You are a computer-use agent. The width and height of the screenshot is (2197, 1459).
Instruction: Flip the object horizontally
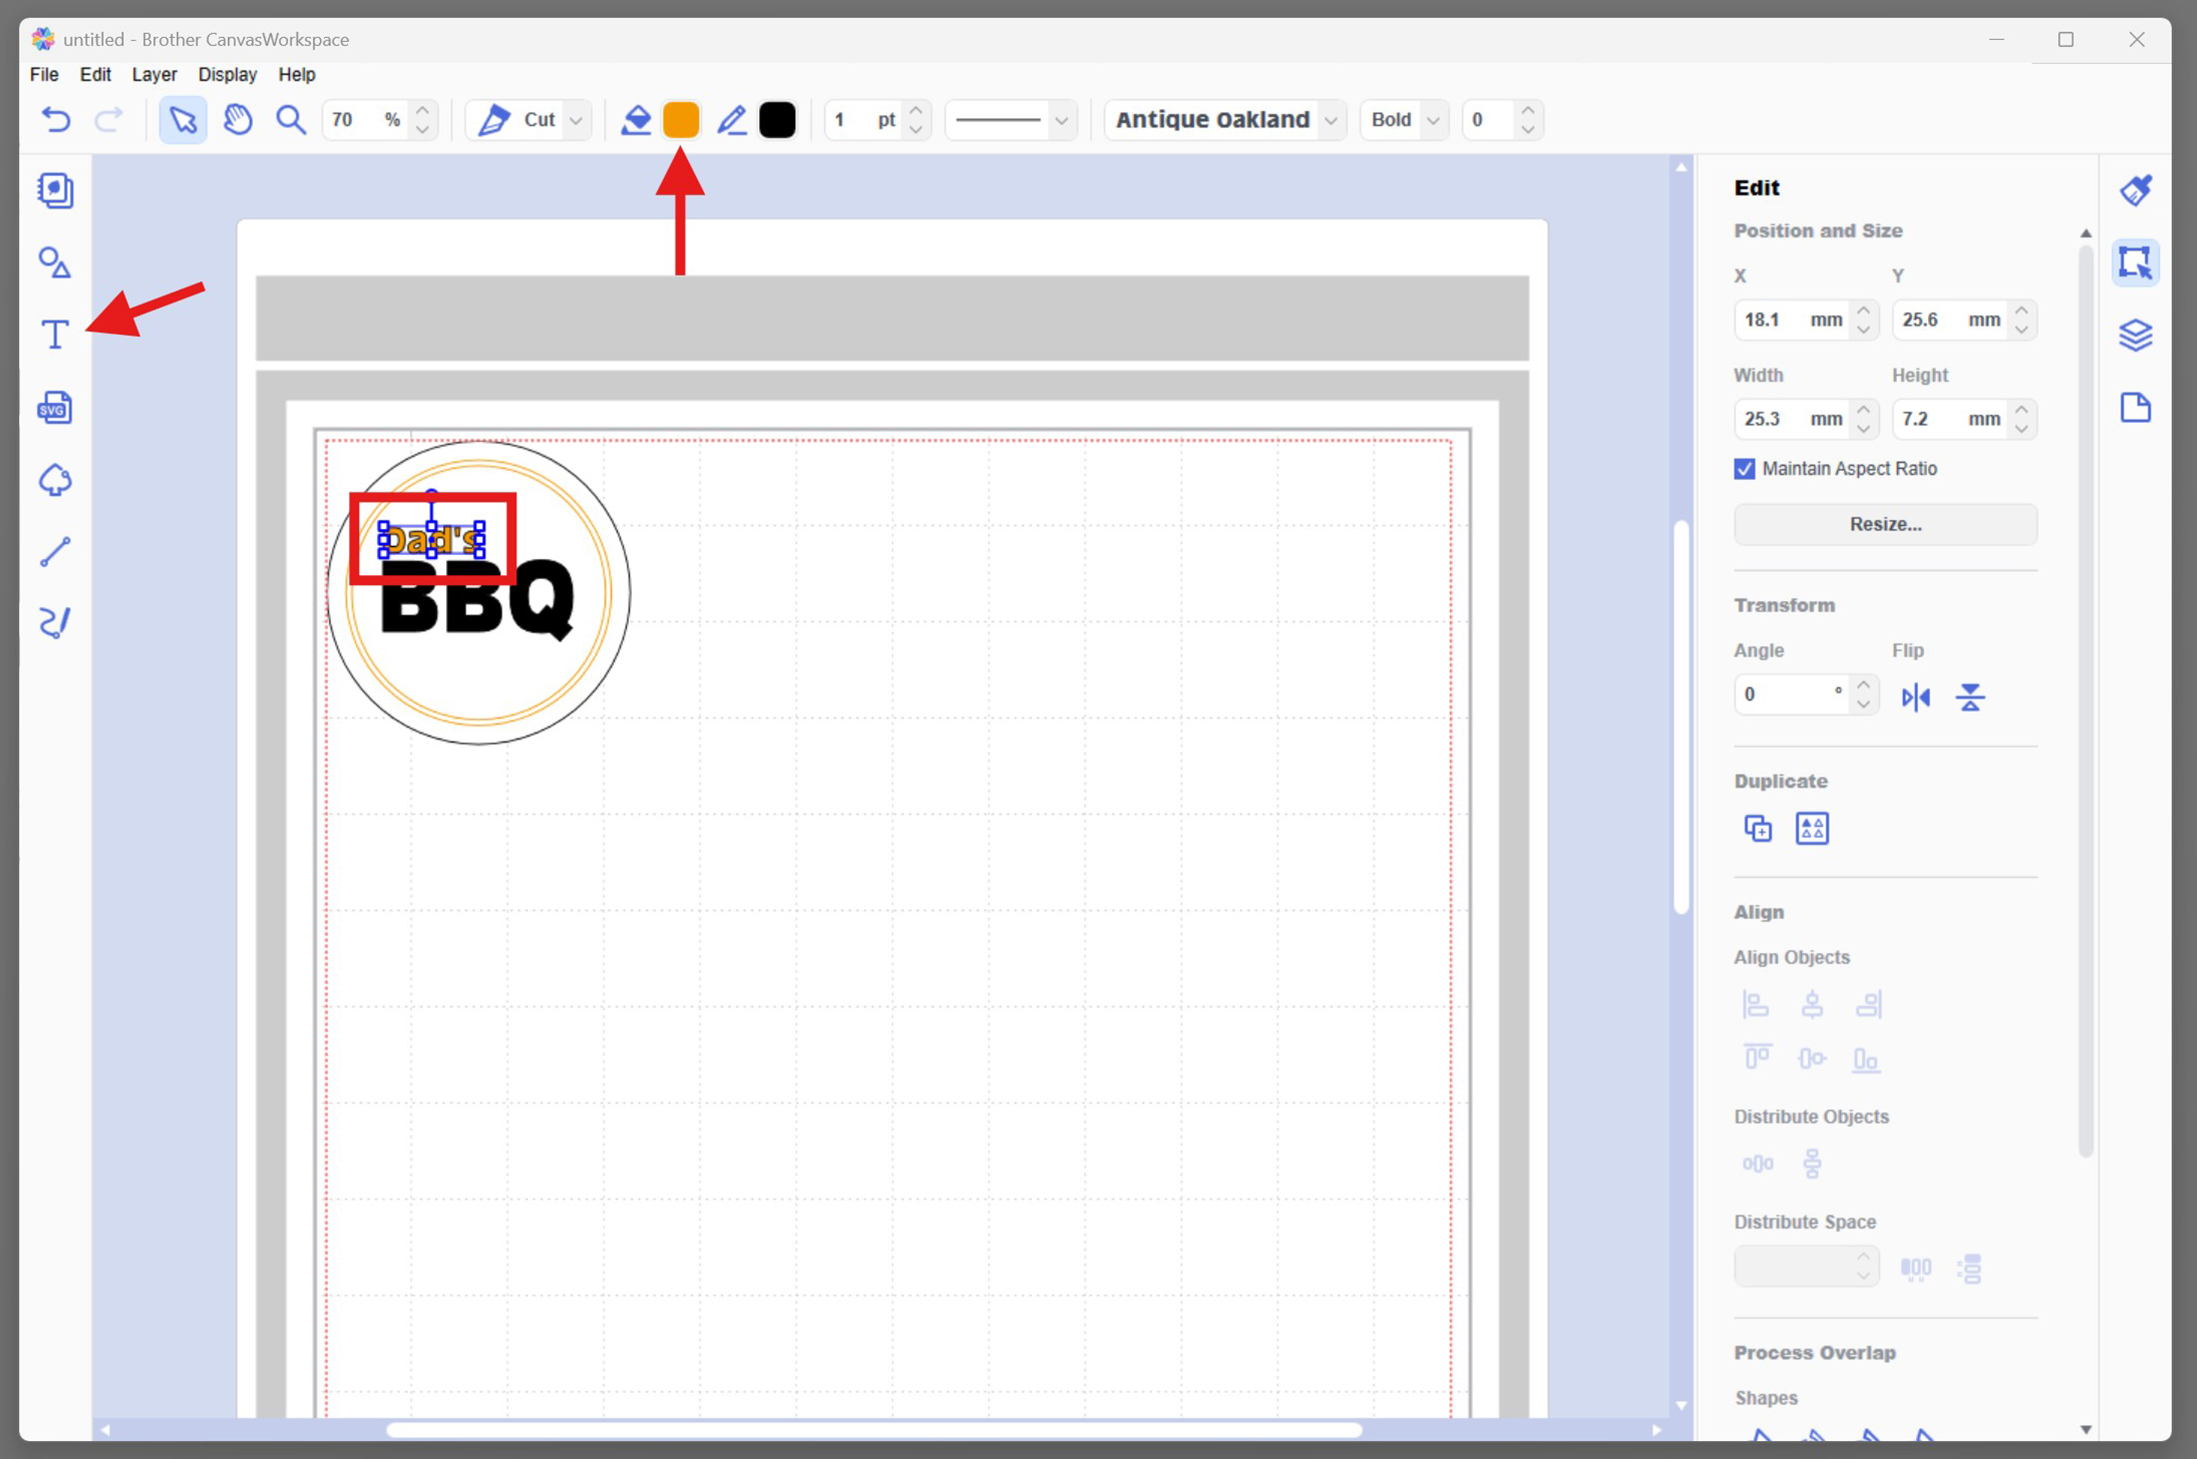coord(1915,697)
